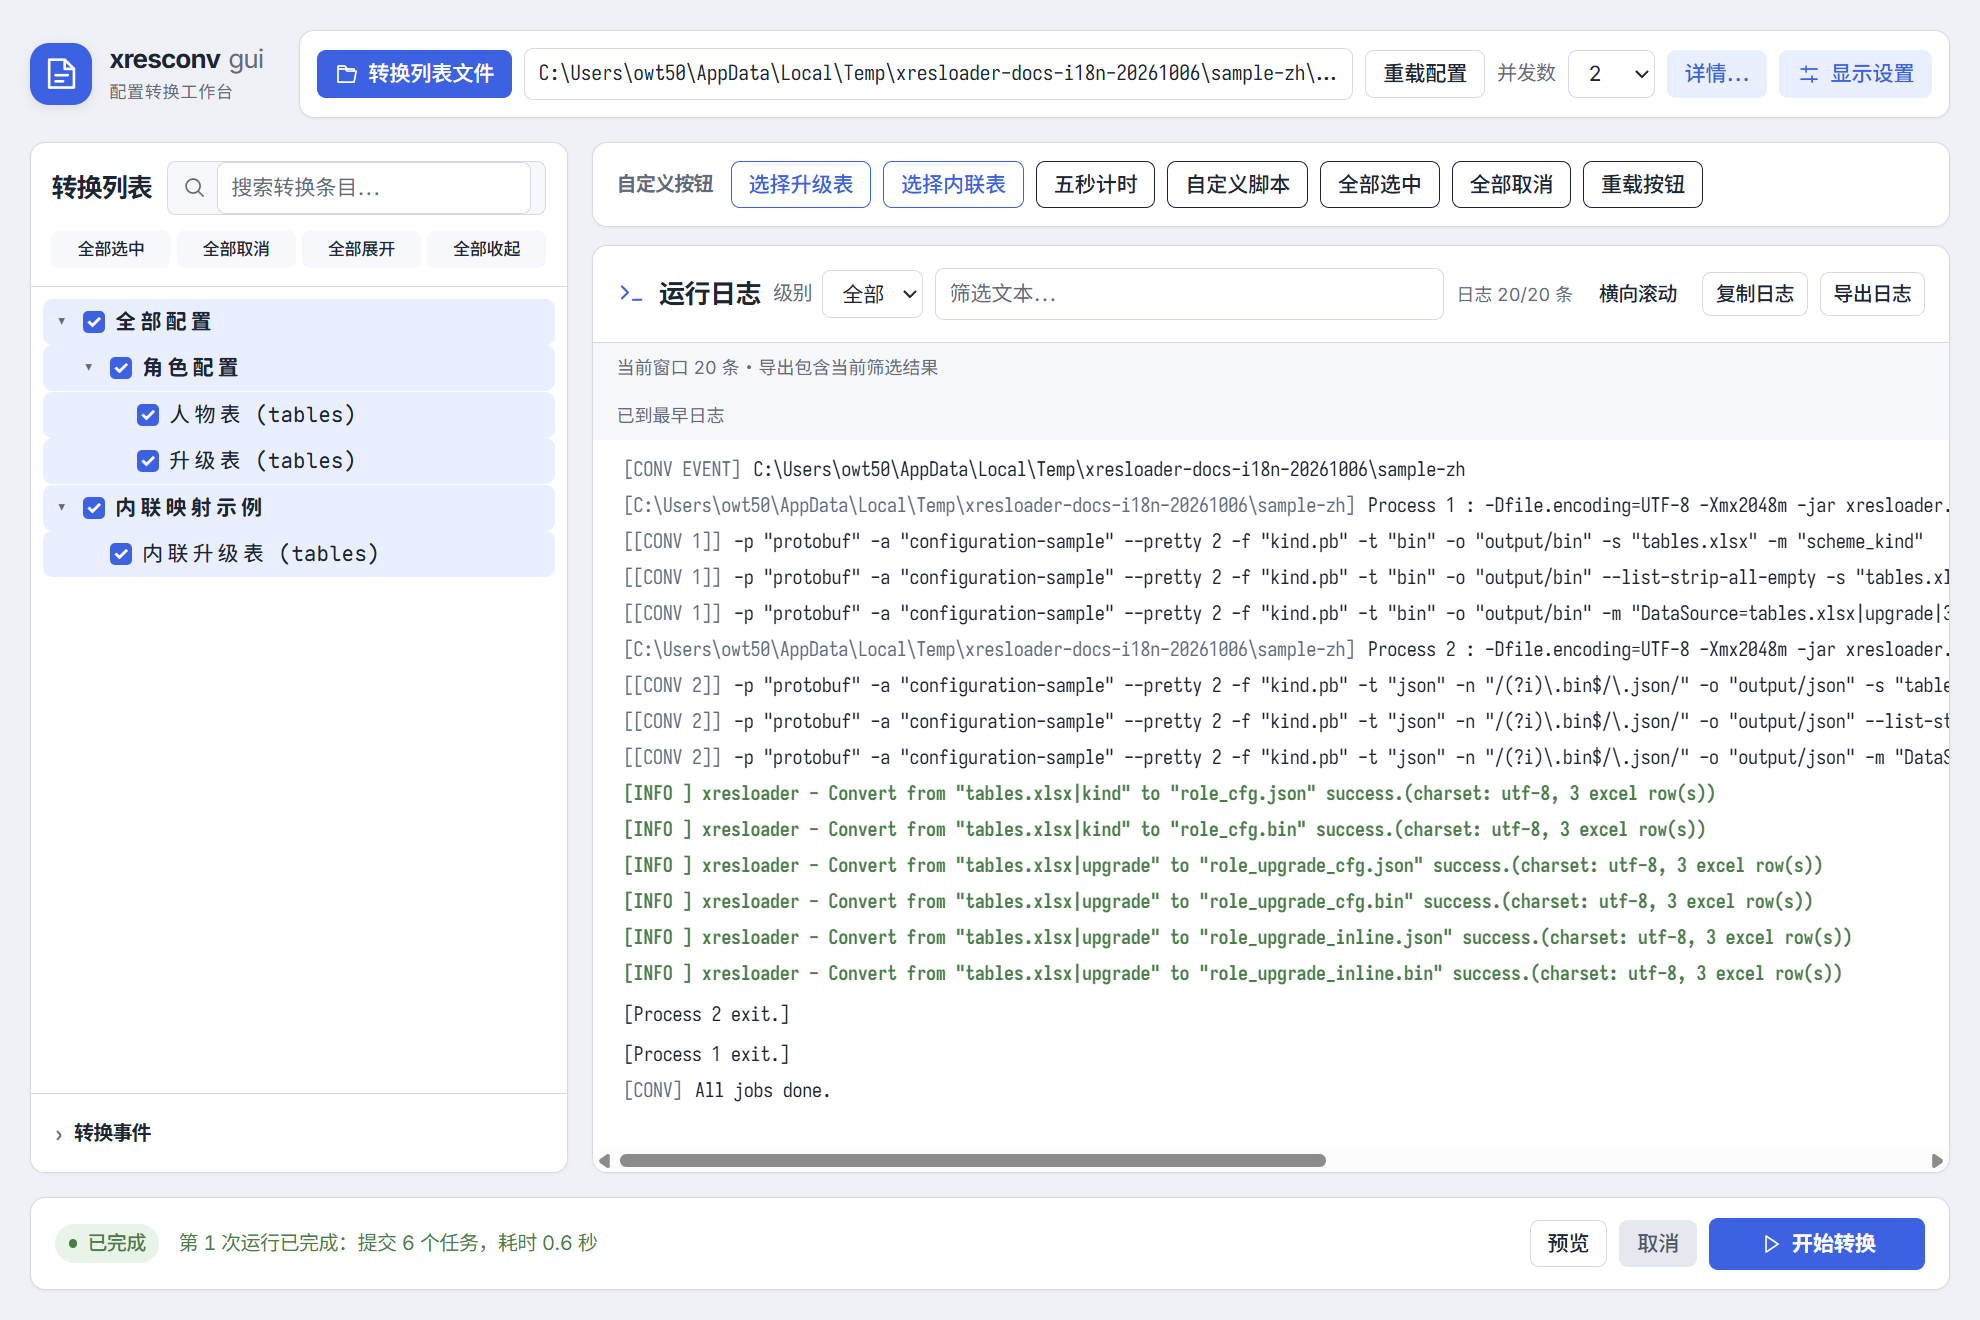
Task: Open the 转换列表文件 file picker button
Action: tap(414, 74)
